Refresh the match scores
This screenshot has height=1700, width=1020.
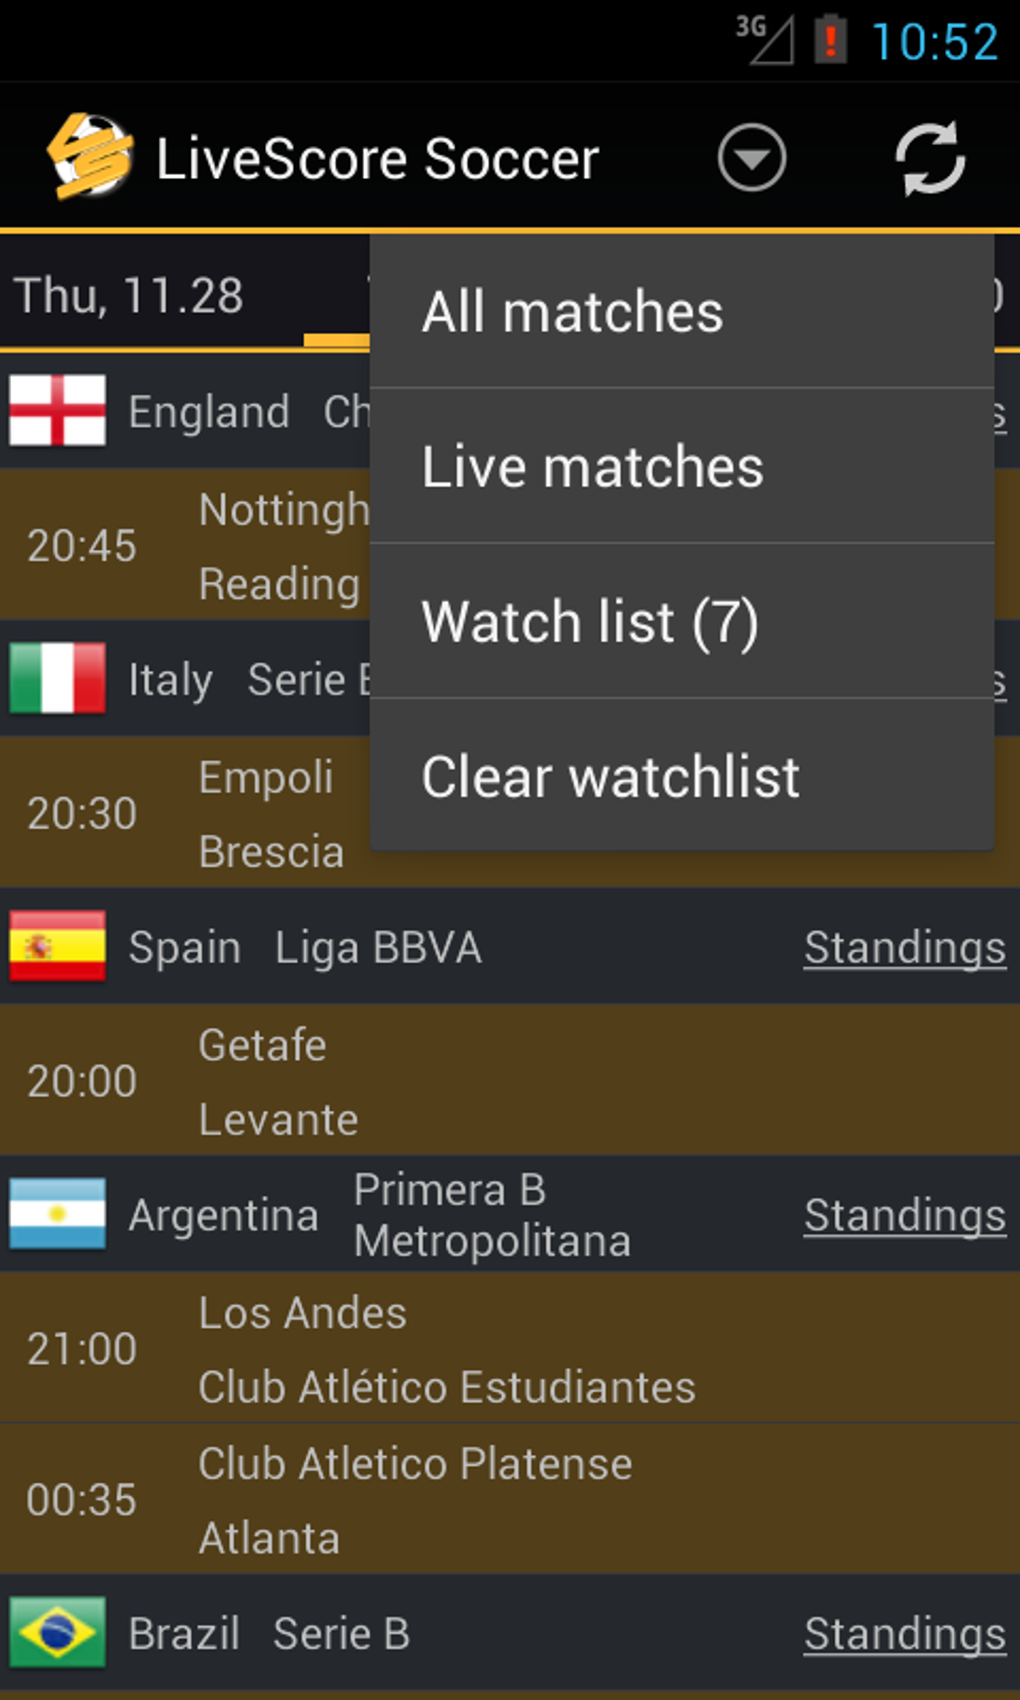[930, 158]
